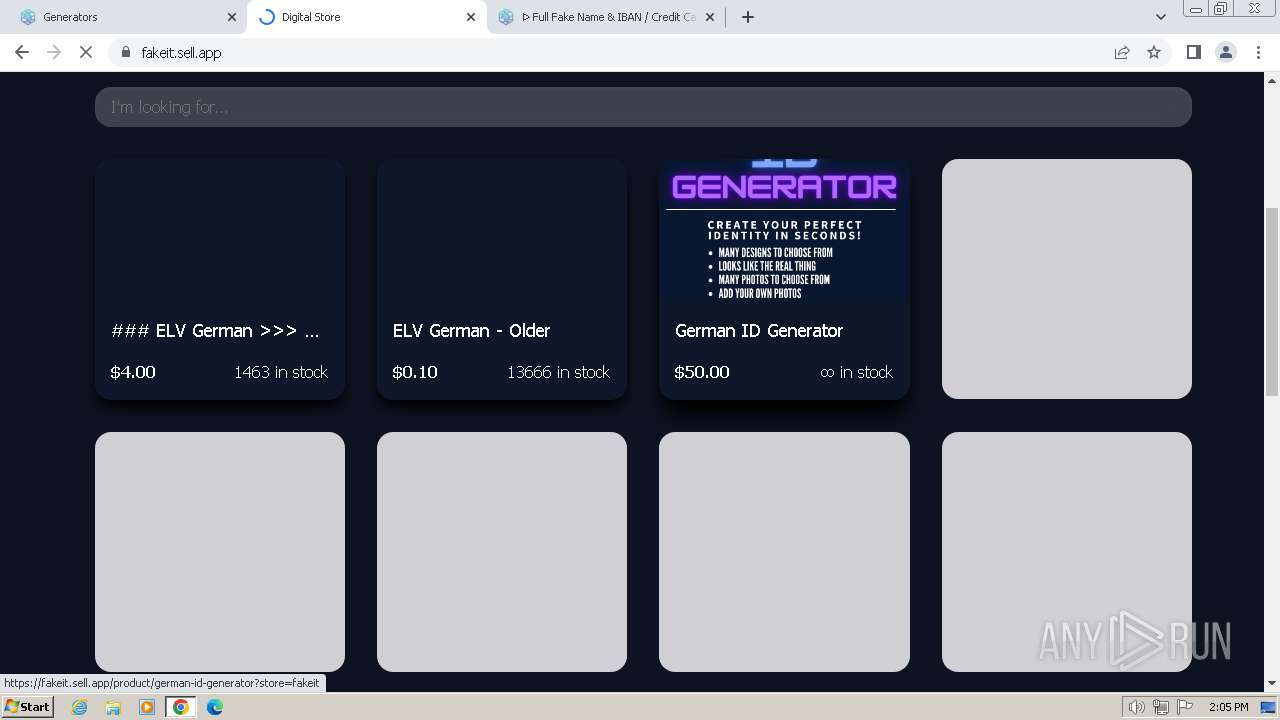Click the ID Generator banner image

(784, 231)
